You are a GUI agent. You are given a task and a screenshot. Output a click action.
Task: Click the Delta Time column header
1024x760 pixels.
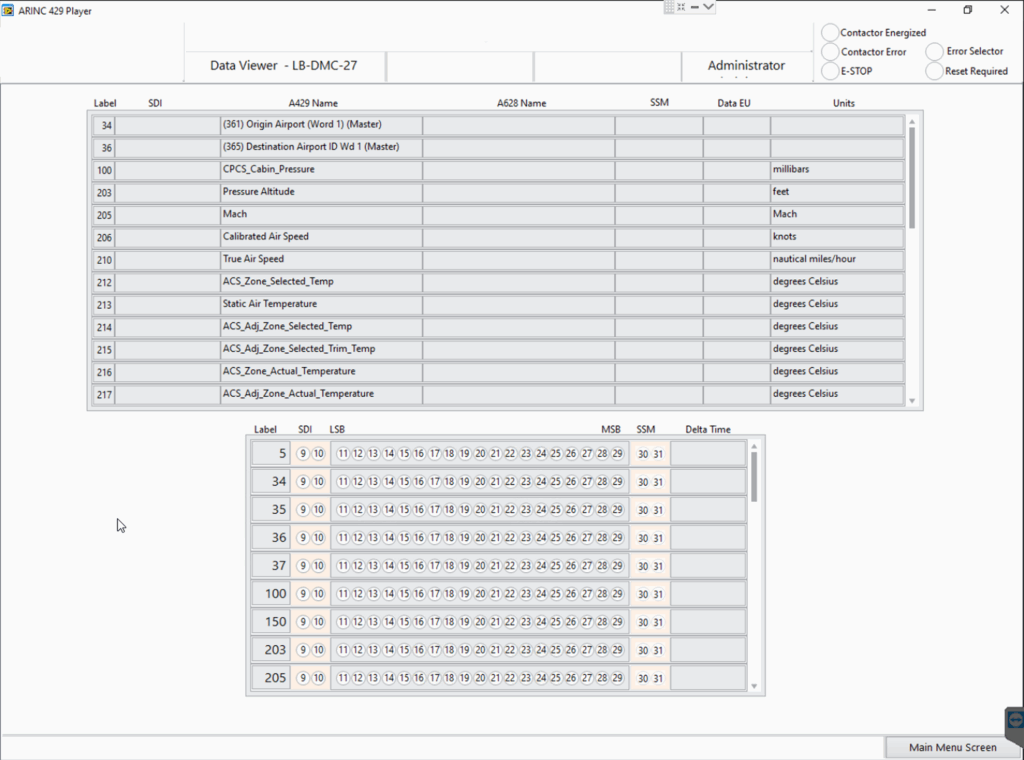[x=708, y=430]
